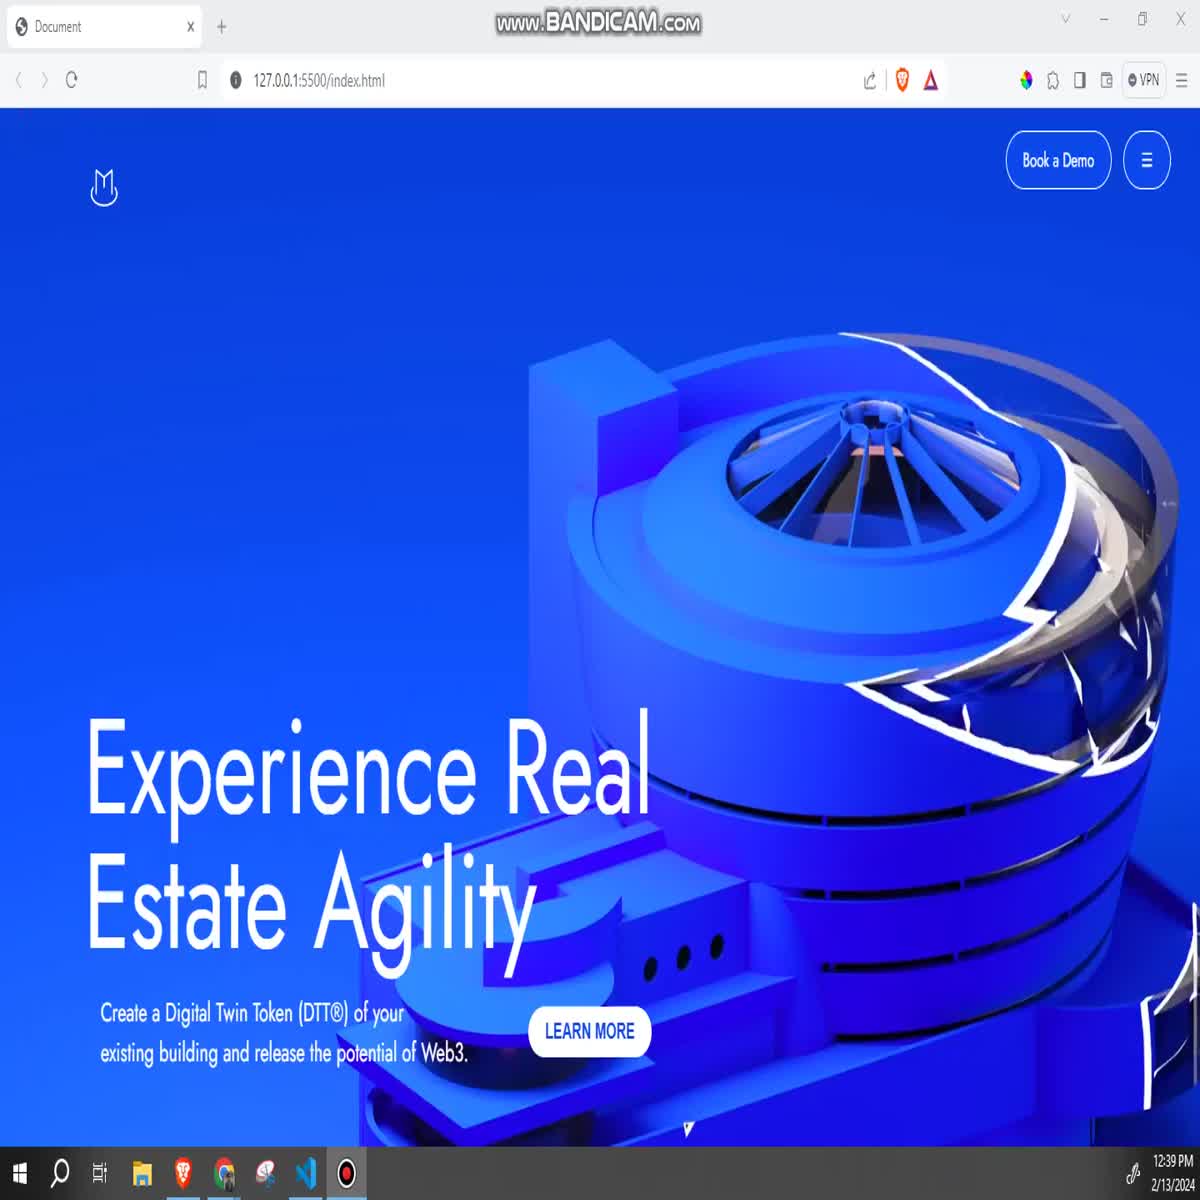The height and width of the screenshot is (1200, 1200).
Task: Open the extensions puzzle icon
Action: tap(1053, 80)
